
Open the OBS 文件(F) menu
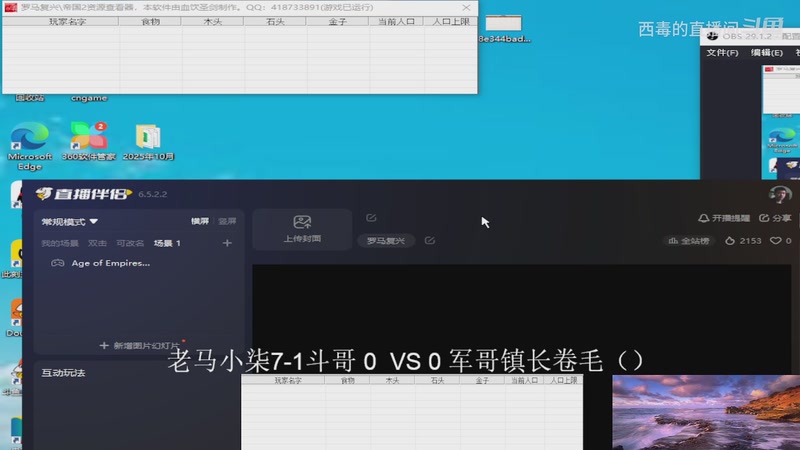point(721,52)
